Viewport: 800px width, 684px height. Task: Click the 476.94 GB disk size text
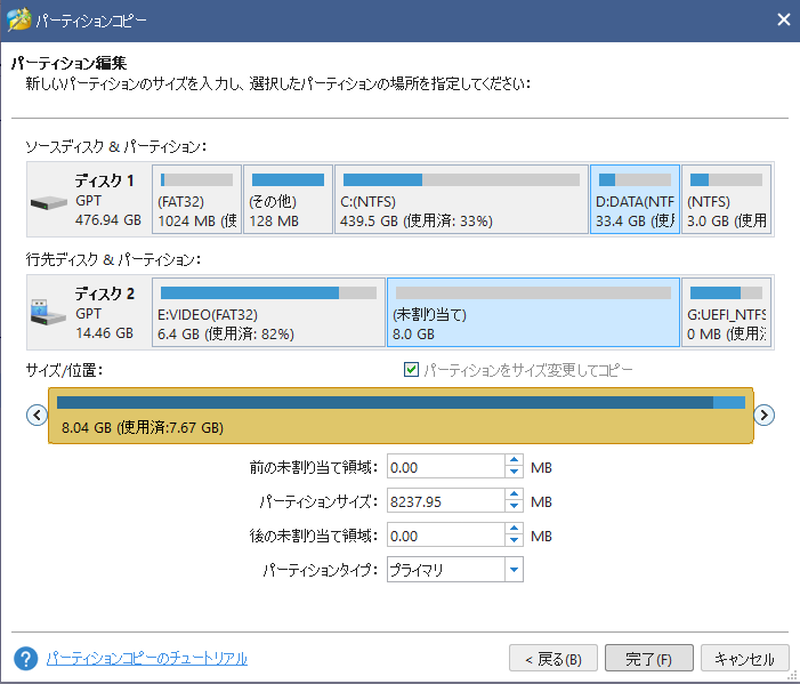(108, 220)
